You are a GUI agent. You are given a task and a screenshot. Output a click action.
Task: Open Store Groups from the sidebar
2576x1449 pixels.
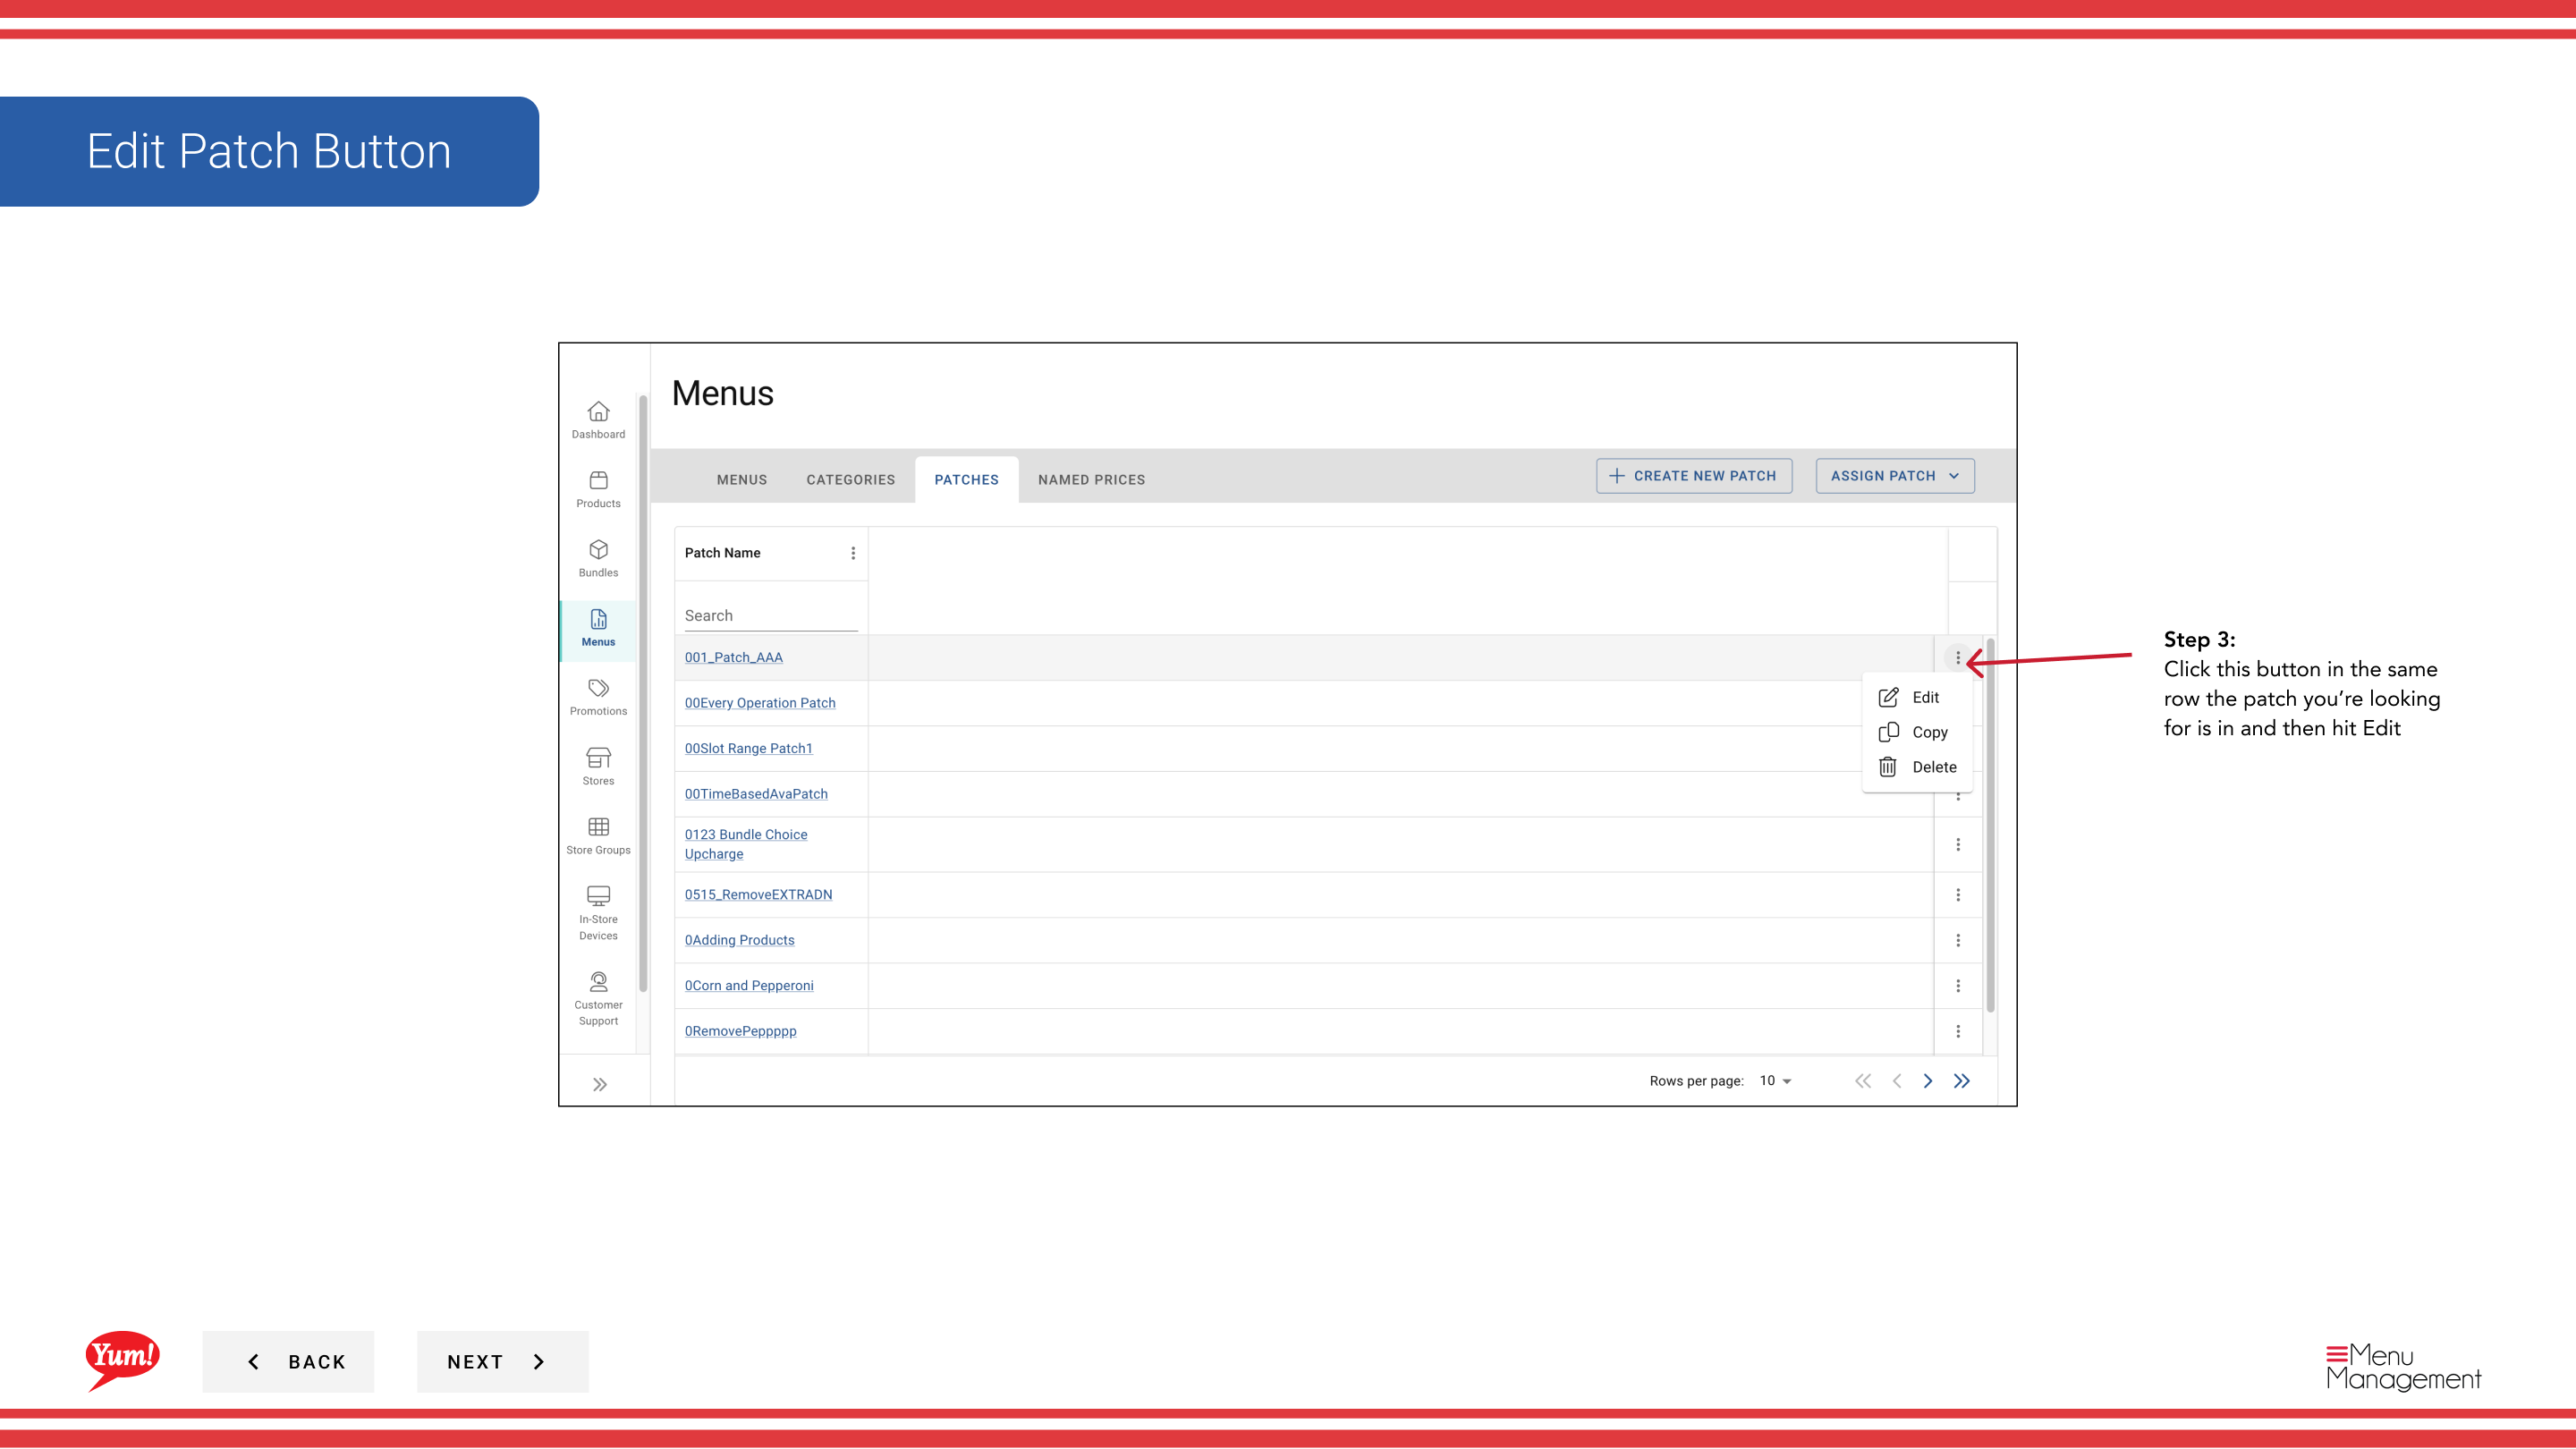(x=598, y=836)
